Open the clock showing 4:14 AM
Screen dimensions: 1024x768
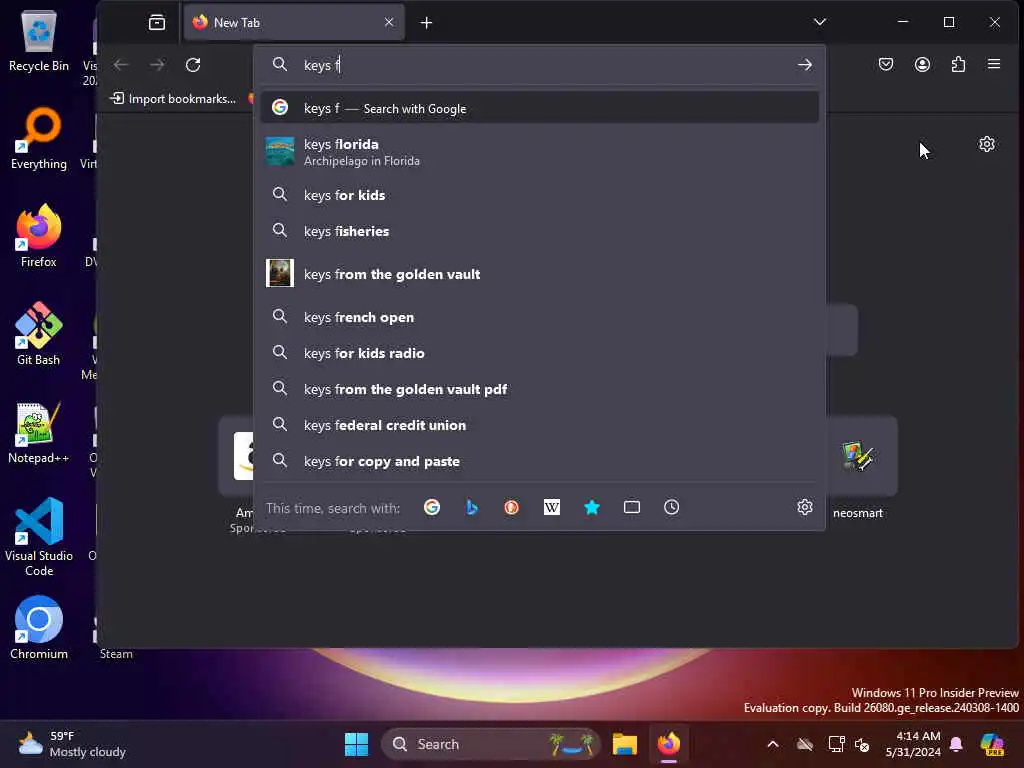coord(913,744)
